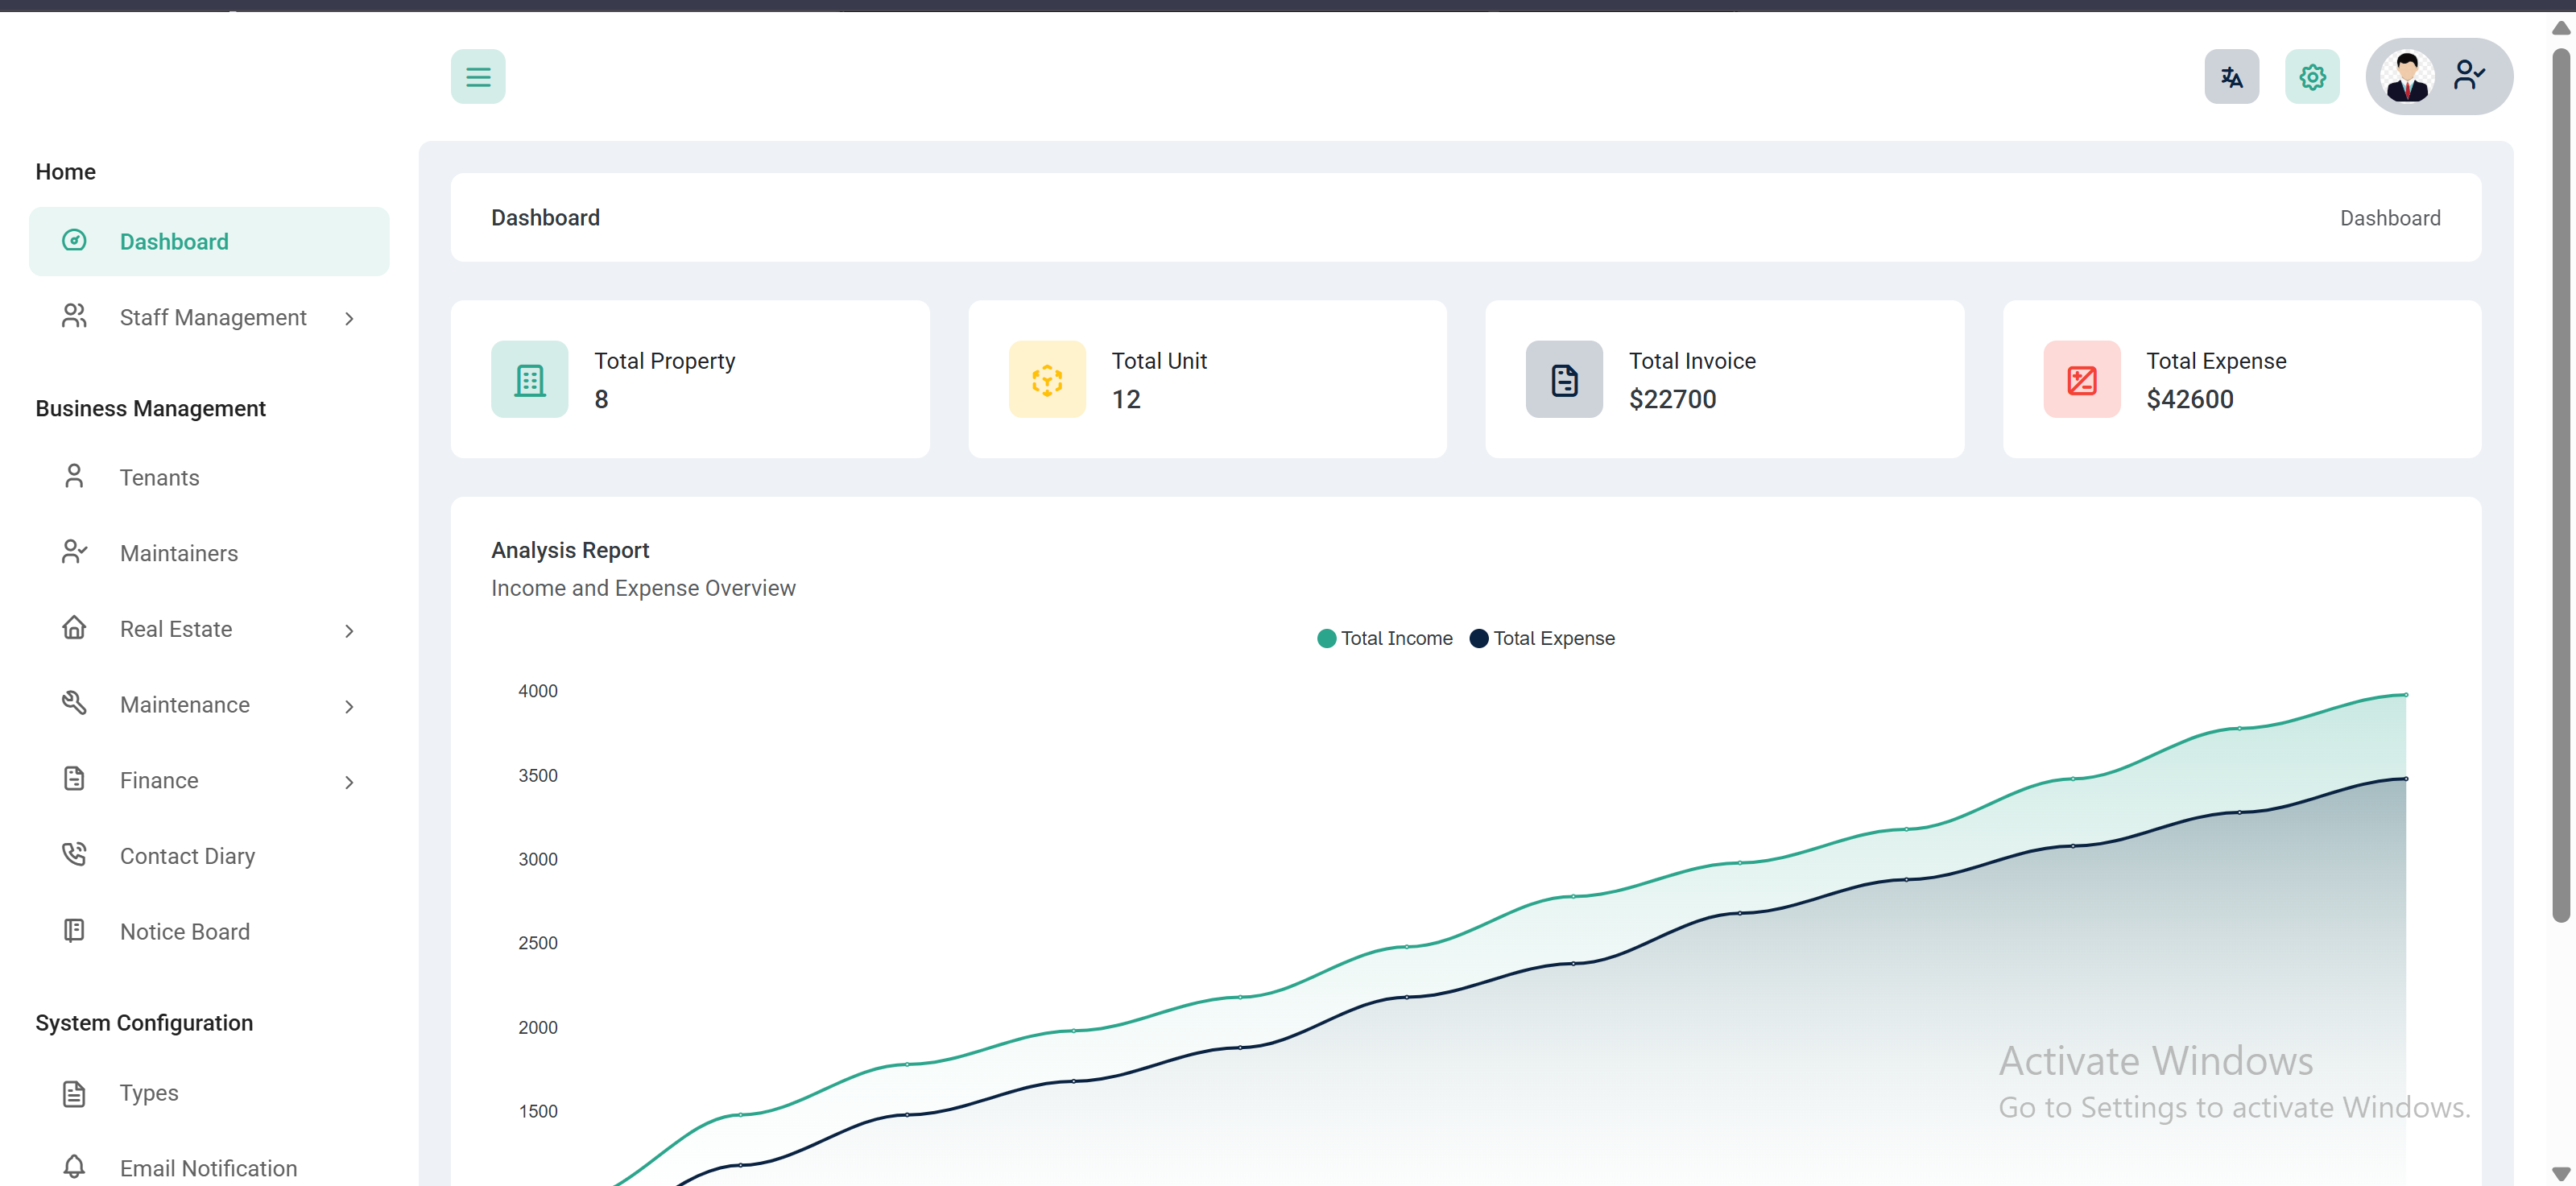
Task: Click the Total Unit value 12
Action: 1126,399
